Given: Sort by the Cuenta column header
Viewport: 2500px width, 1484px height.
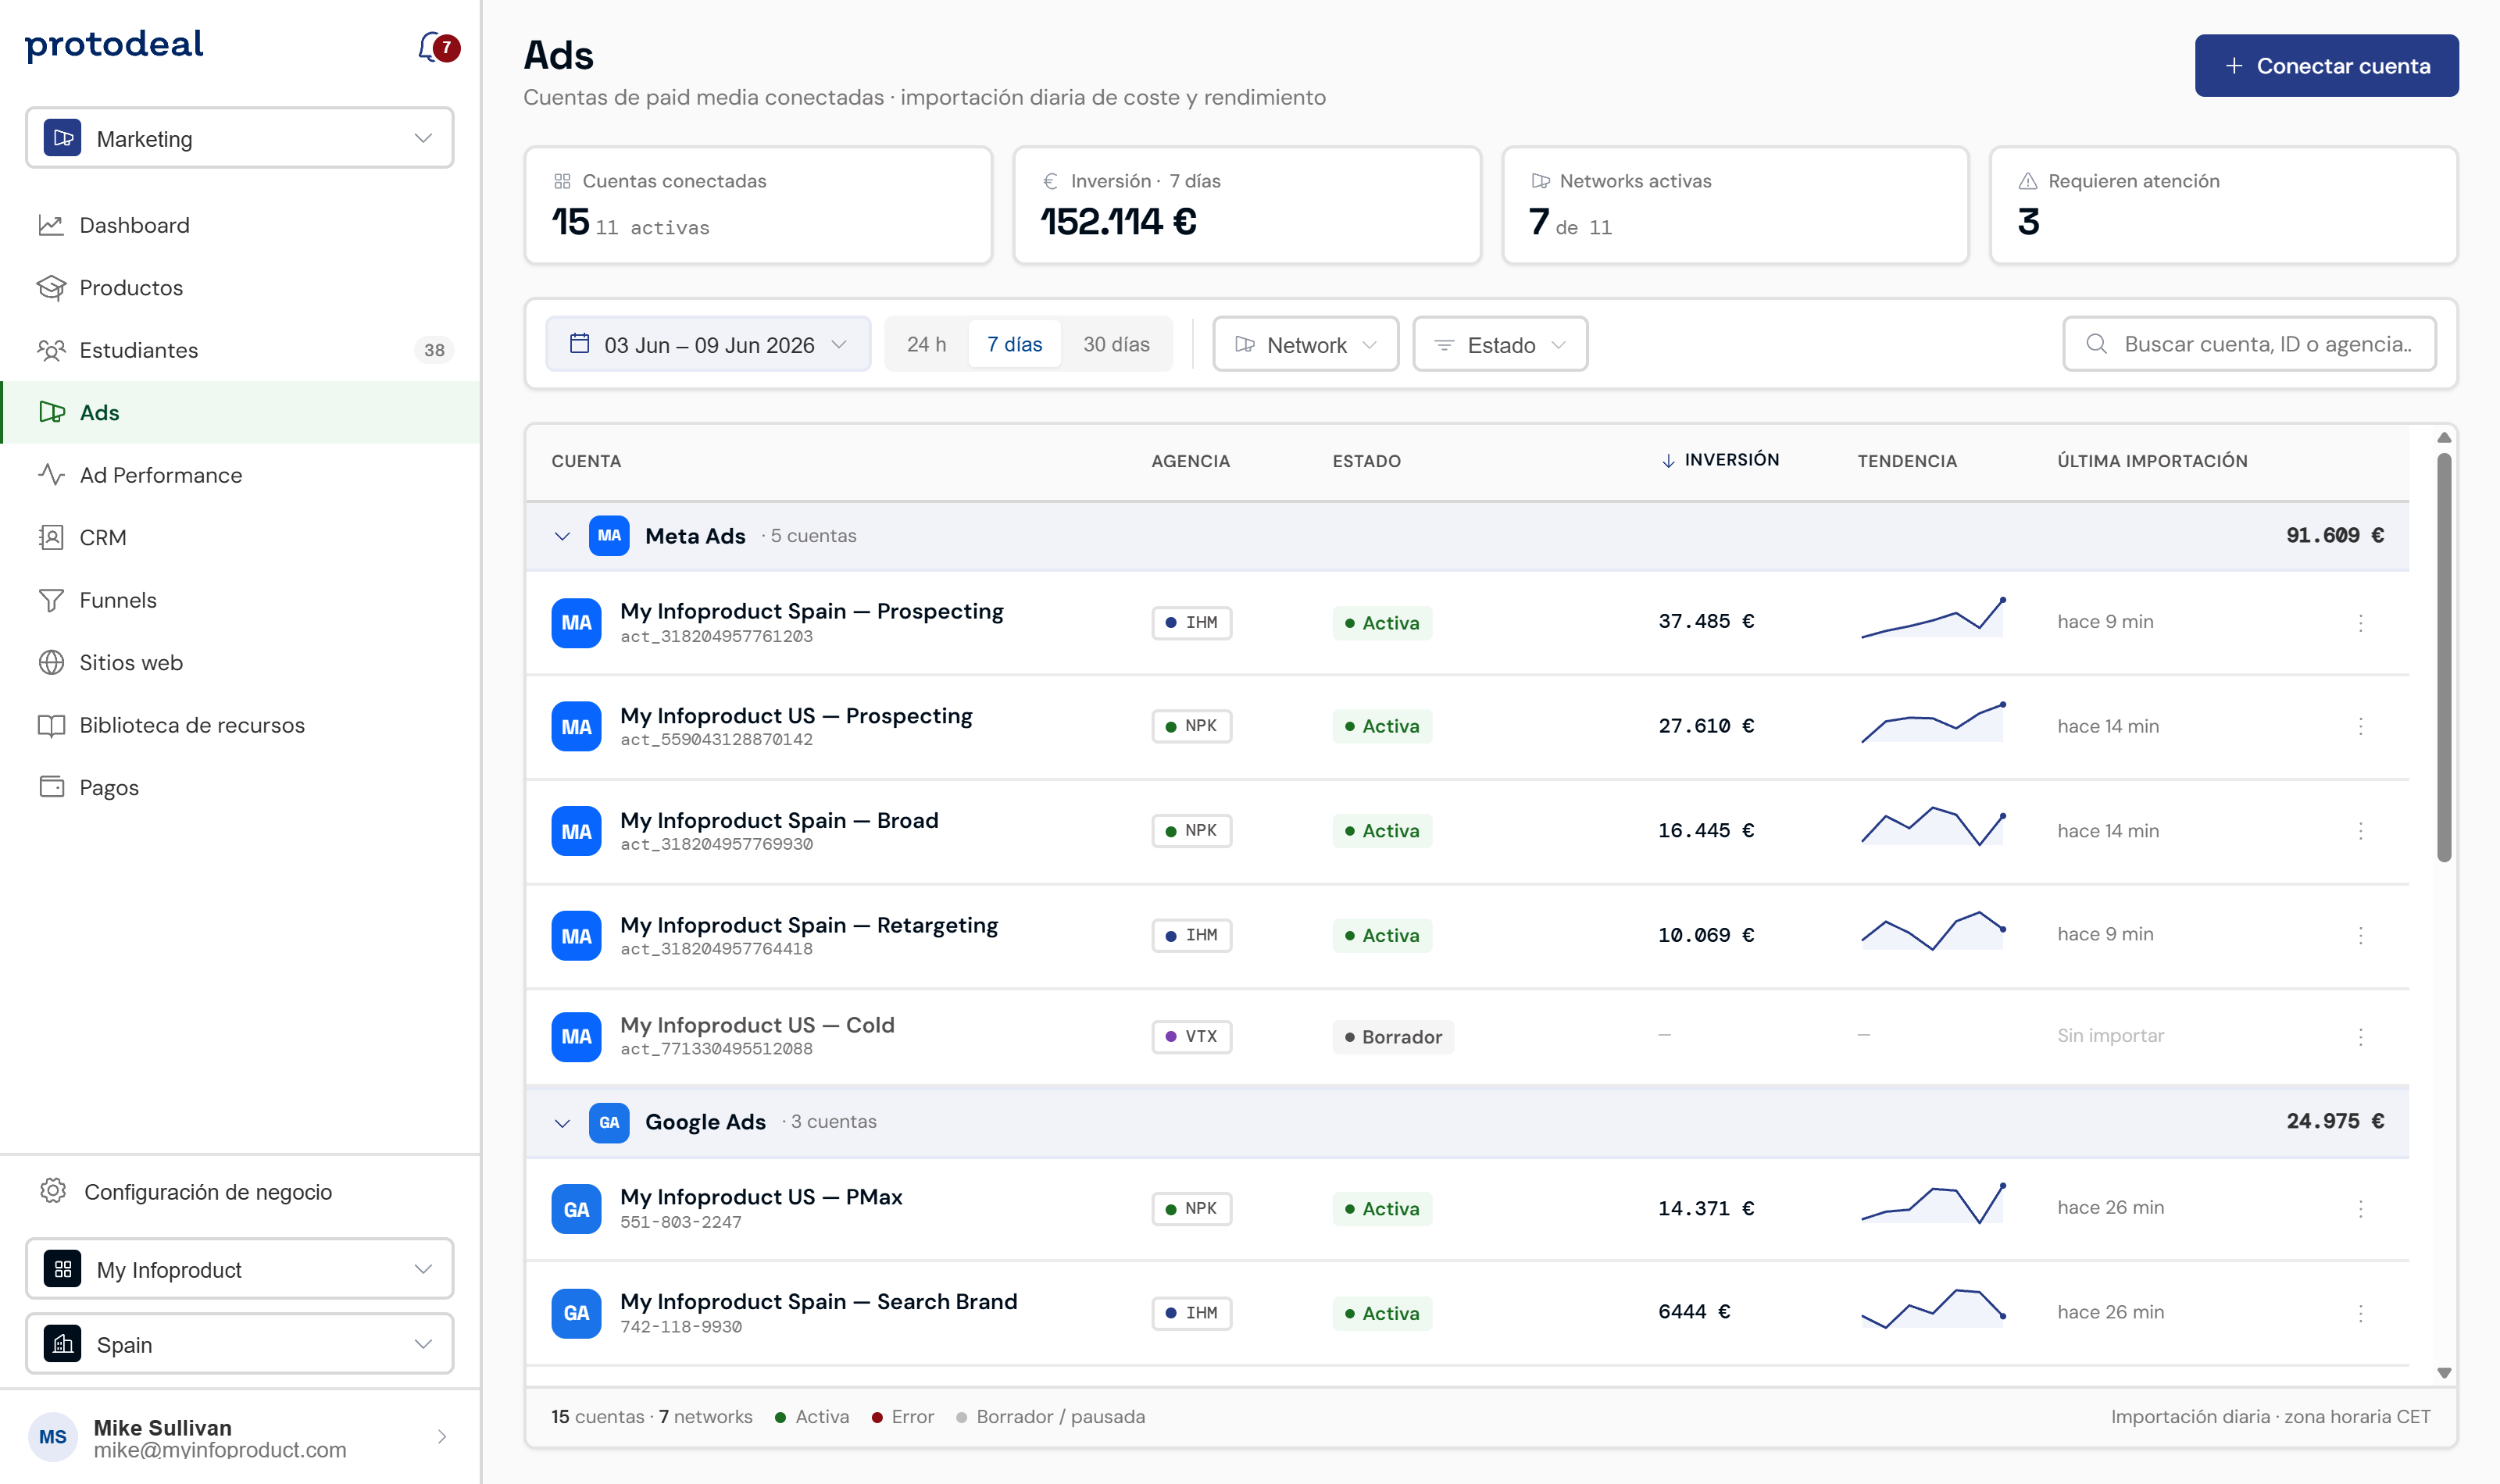Looking at the screenshot, I should (x=586, y=461).
